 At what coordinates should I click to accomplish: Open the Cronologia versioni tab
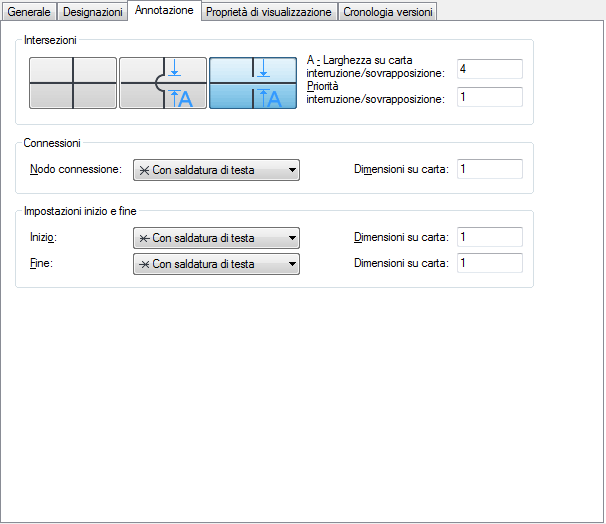pos(388,12)
